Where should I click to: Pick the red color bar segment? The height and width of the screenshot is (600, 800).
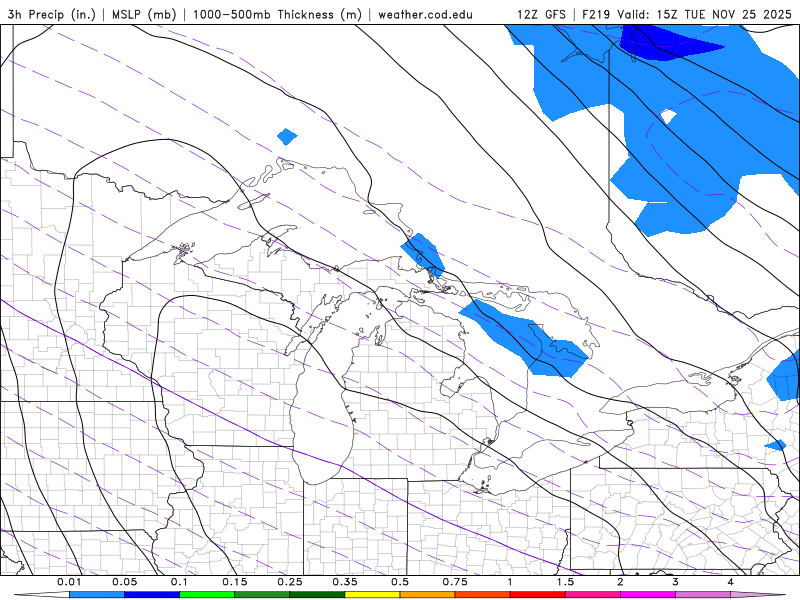pos(538,595)
